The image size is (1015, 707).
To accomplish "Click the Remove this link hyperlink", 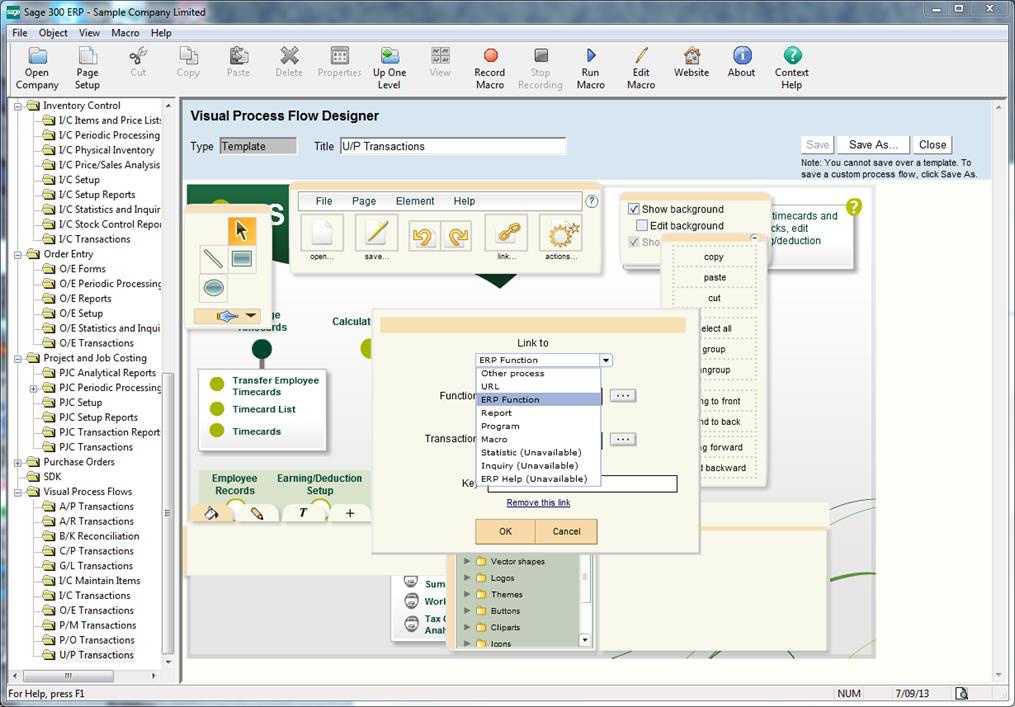I will [x=539, y=503].
